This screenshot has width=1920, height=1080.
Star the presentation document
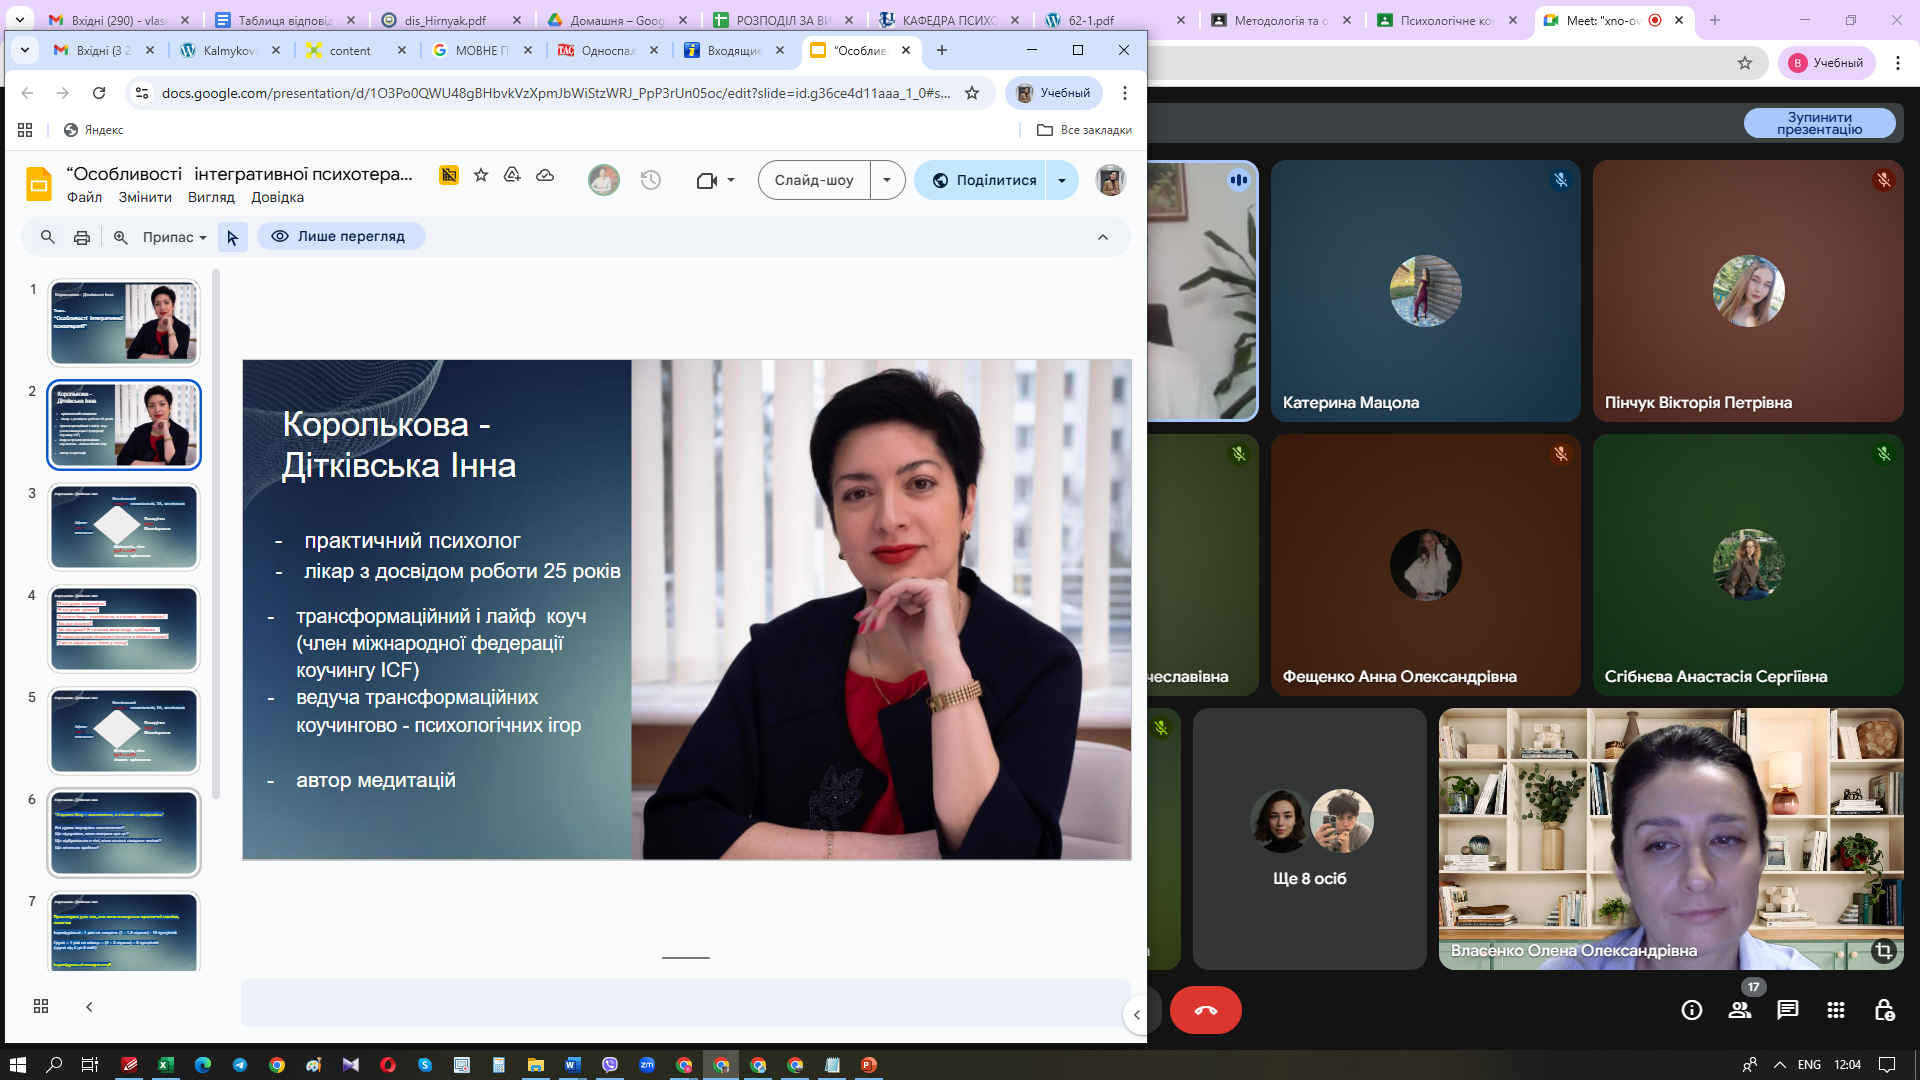tap(481, 175)
